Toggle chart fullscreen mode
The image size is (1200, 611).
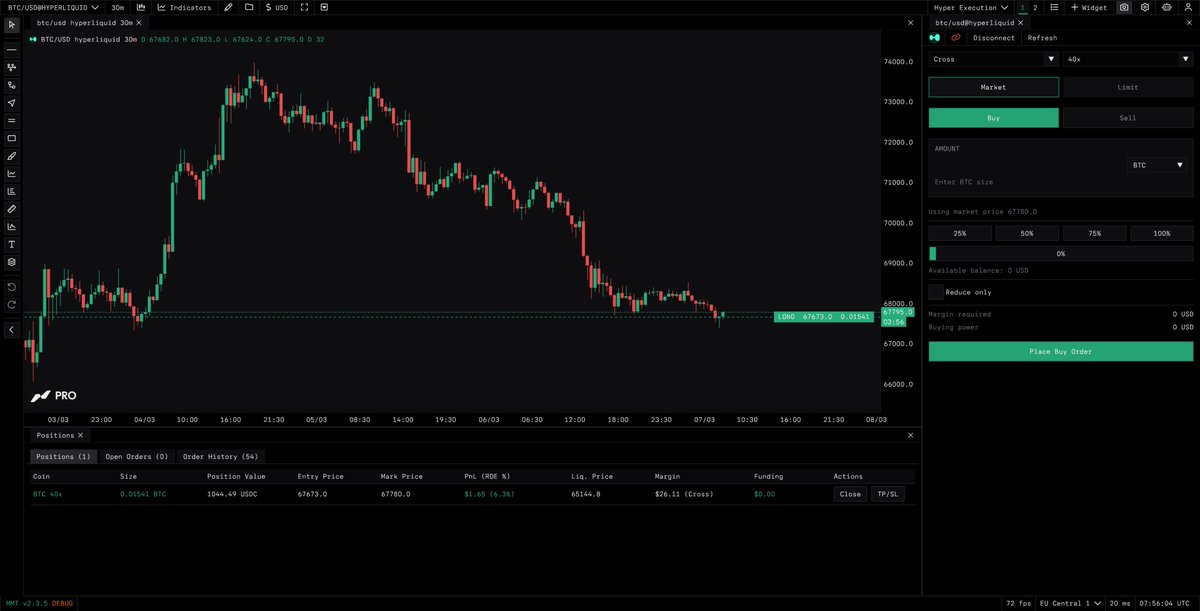point(304,7)
